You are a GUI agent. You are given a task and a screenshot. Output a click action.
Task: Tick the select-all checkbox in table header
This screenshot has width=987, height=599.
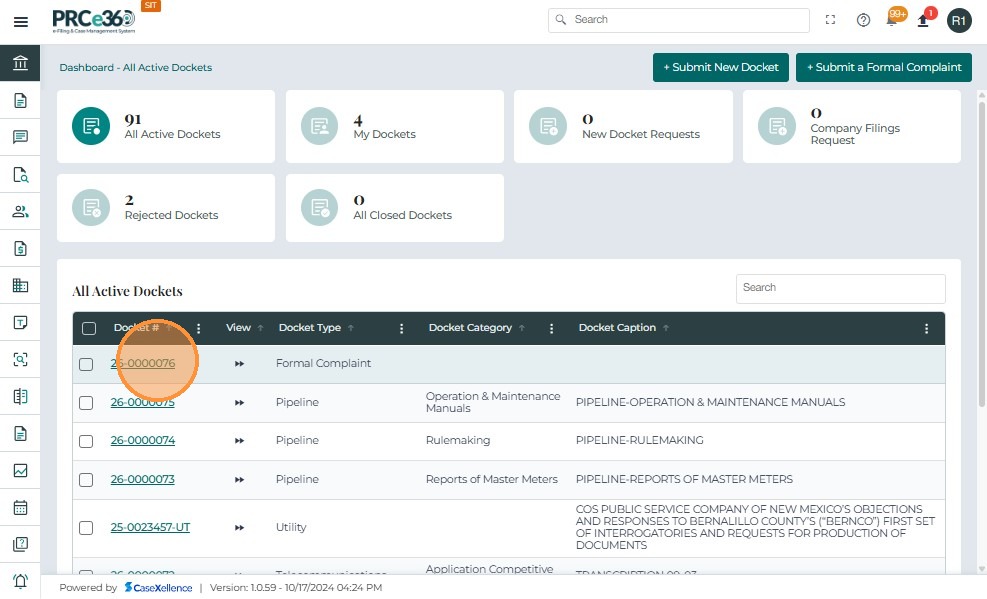(89, 328)
